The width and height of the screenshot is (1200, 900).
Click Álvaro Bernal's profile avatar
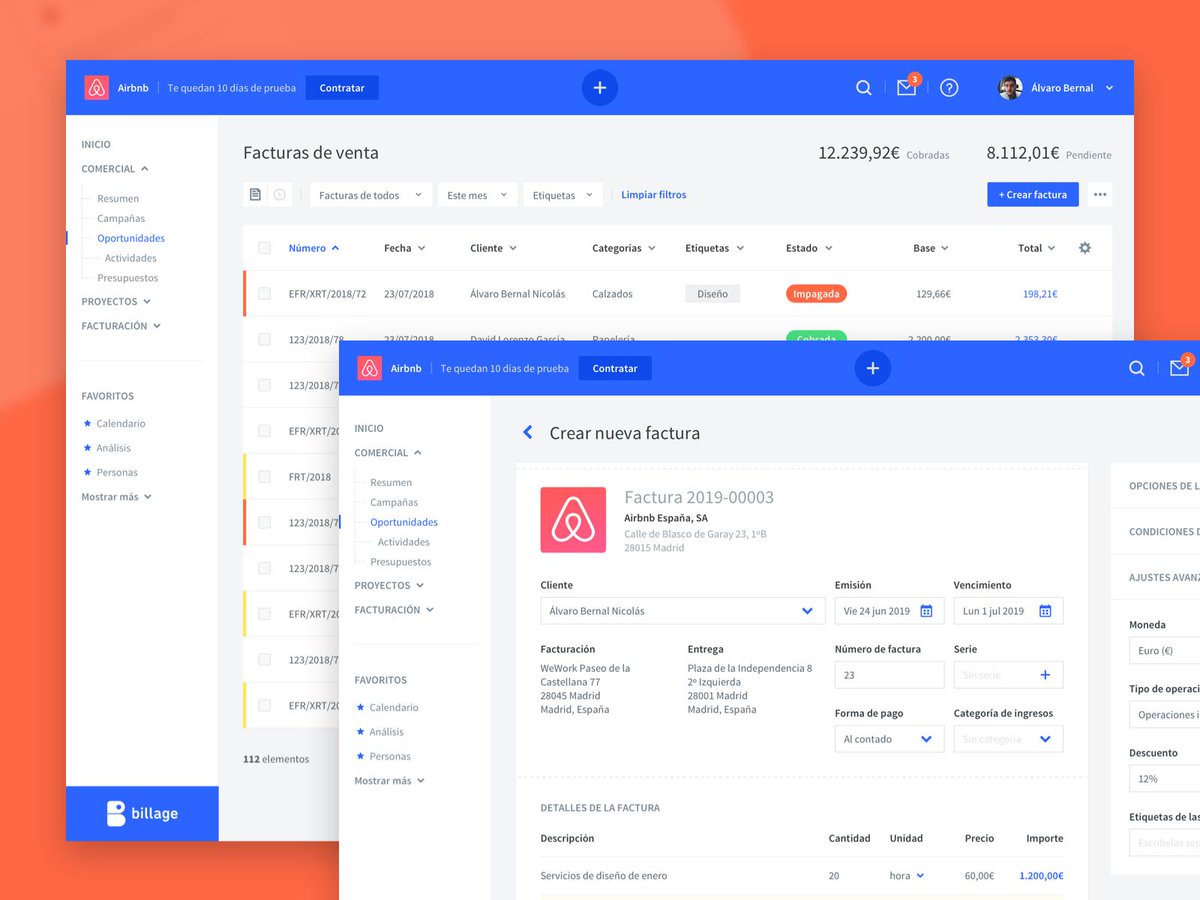pyautogui.click(x=1010, y=88)
